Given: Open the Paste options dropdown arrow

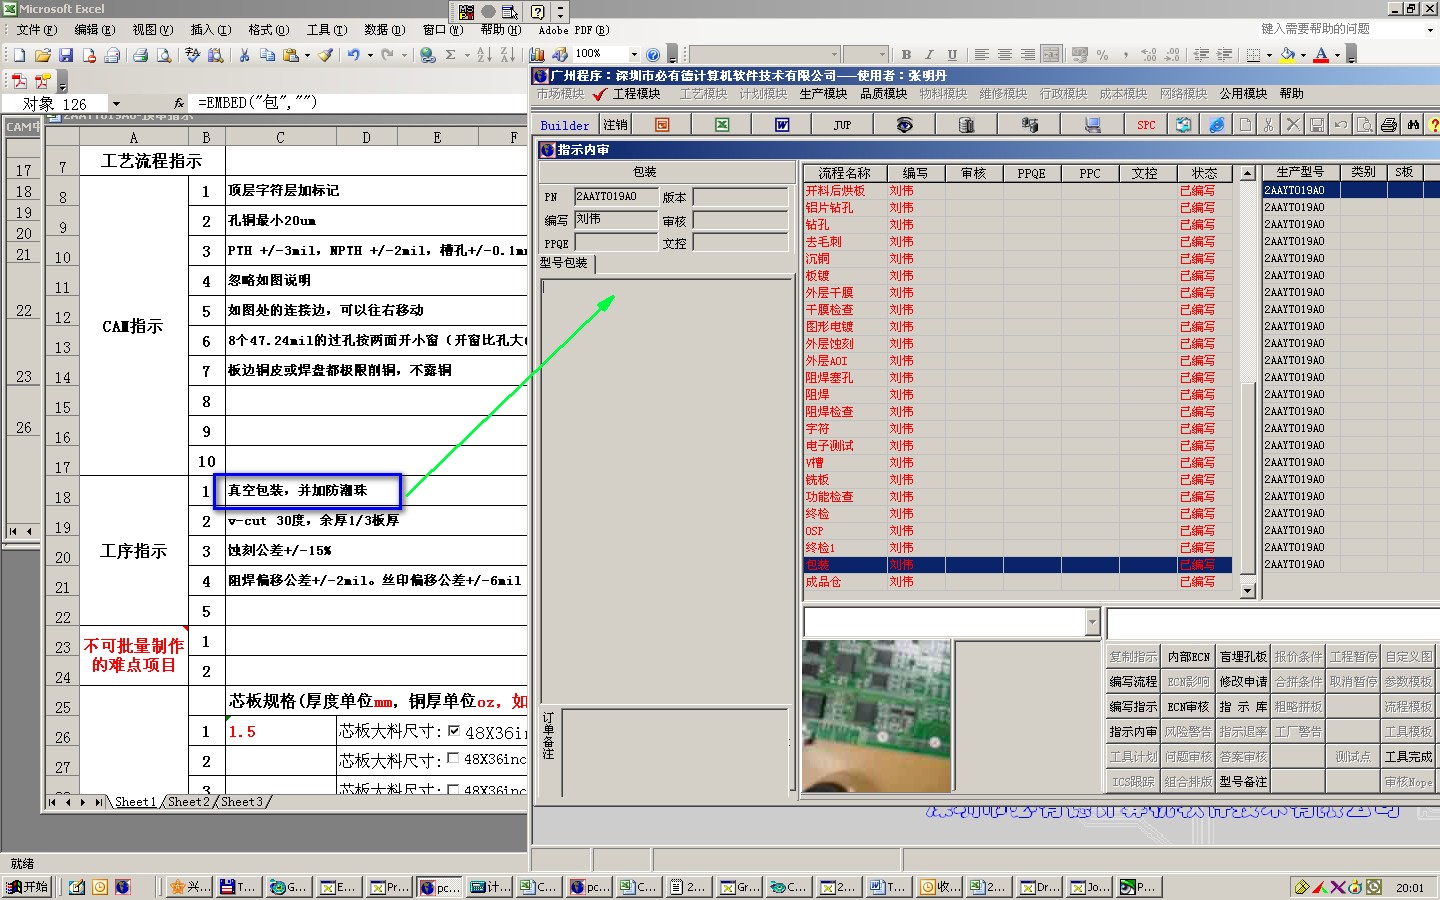Looking at the screenshot, I should coord(307,55).
